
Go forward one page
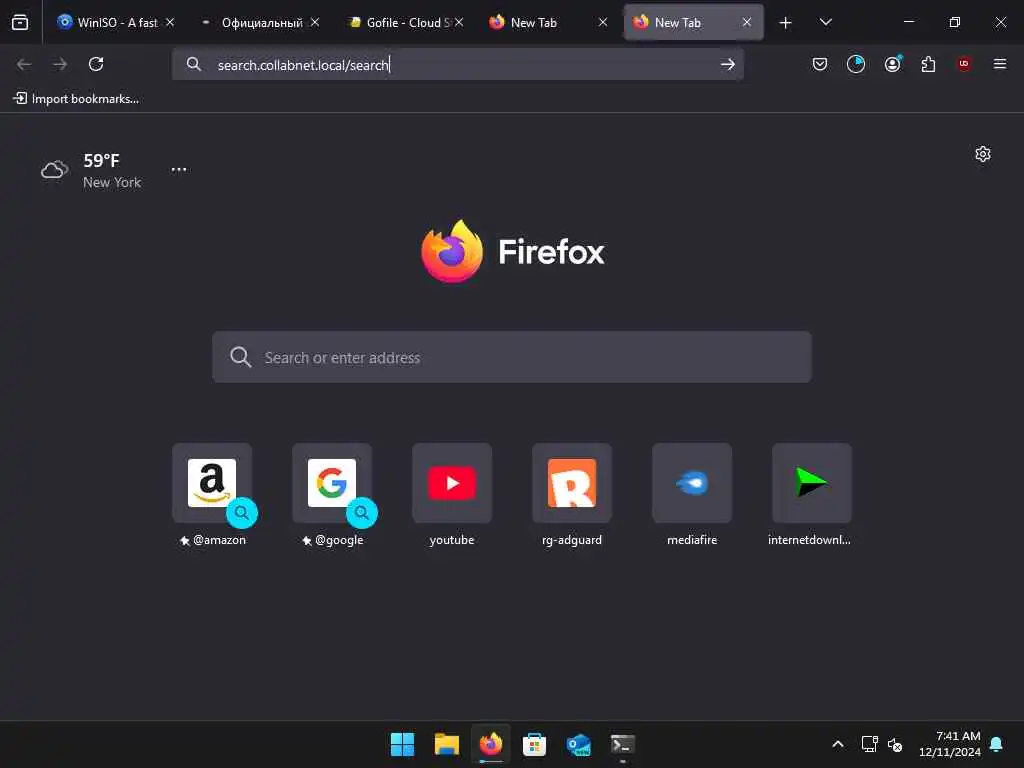pos(60,64)
